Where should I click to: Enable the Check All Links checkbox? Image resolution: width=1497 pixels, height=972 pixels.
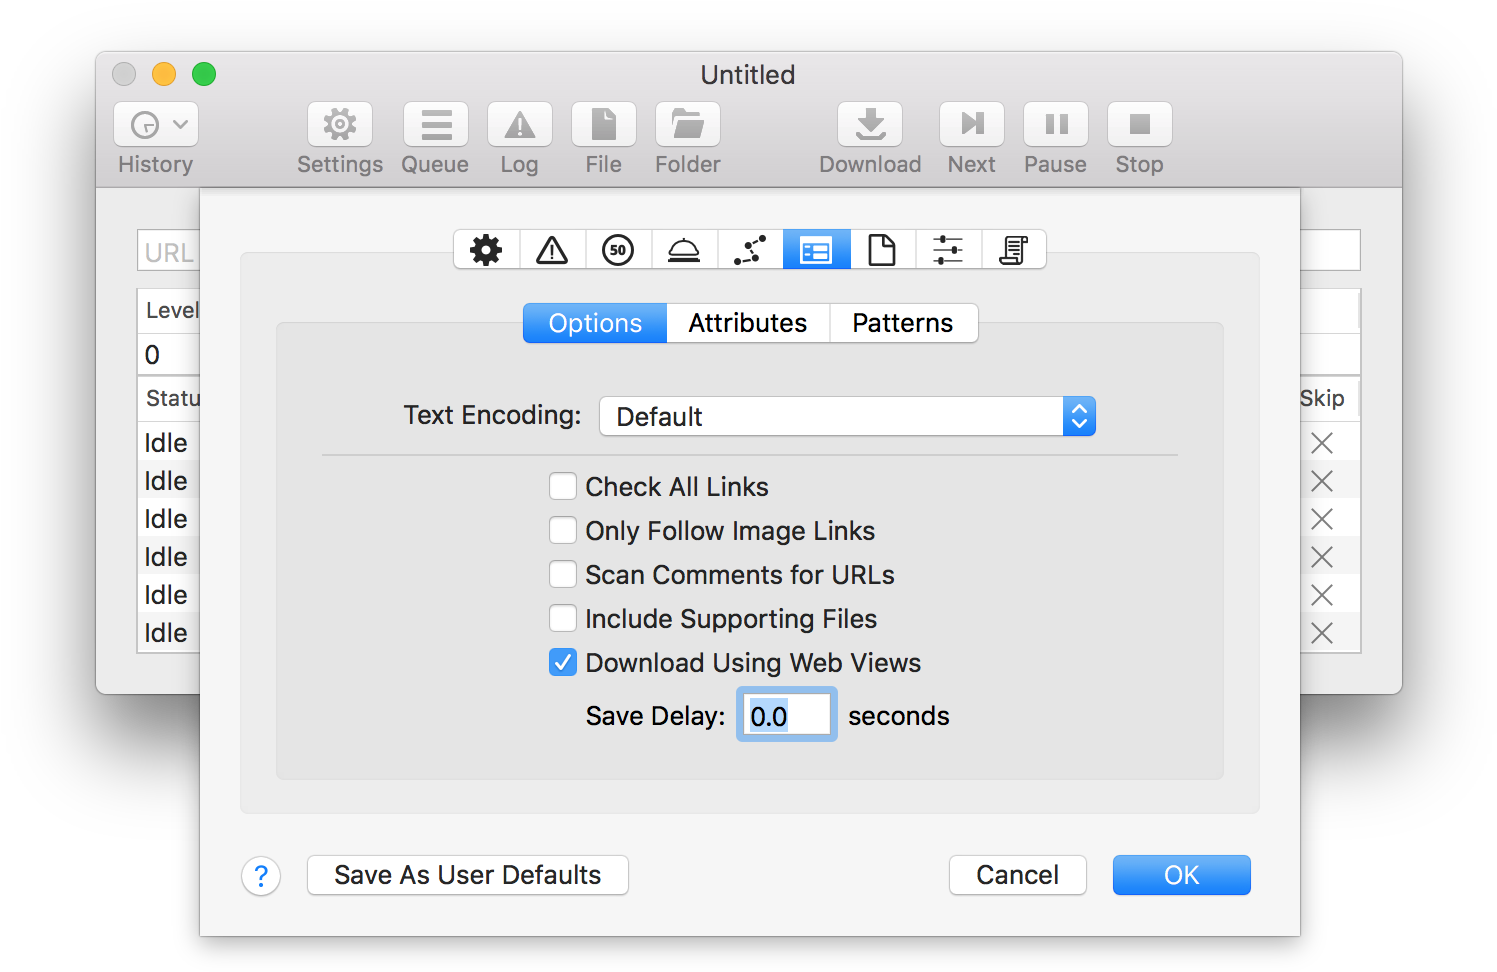563,487
